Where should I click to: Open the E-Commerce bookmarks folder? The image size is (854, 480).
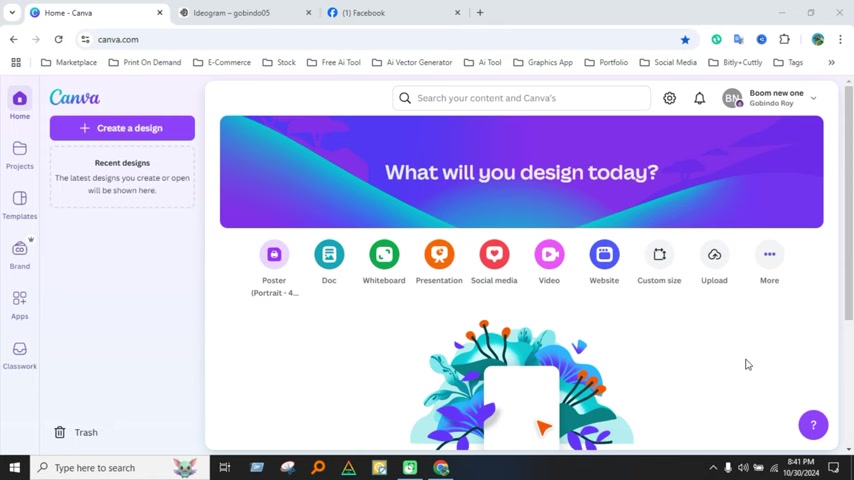(222, 63)
